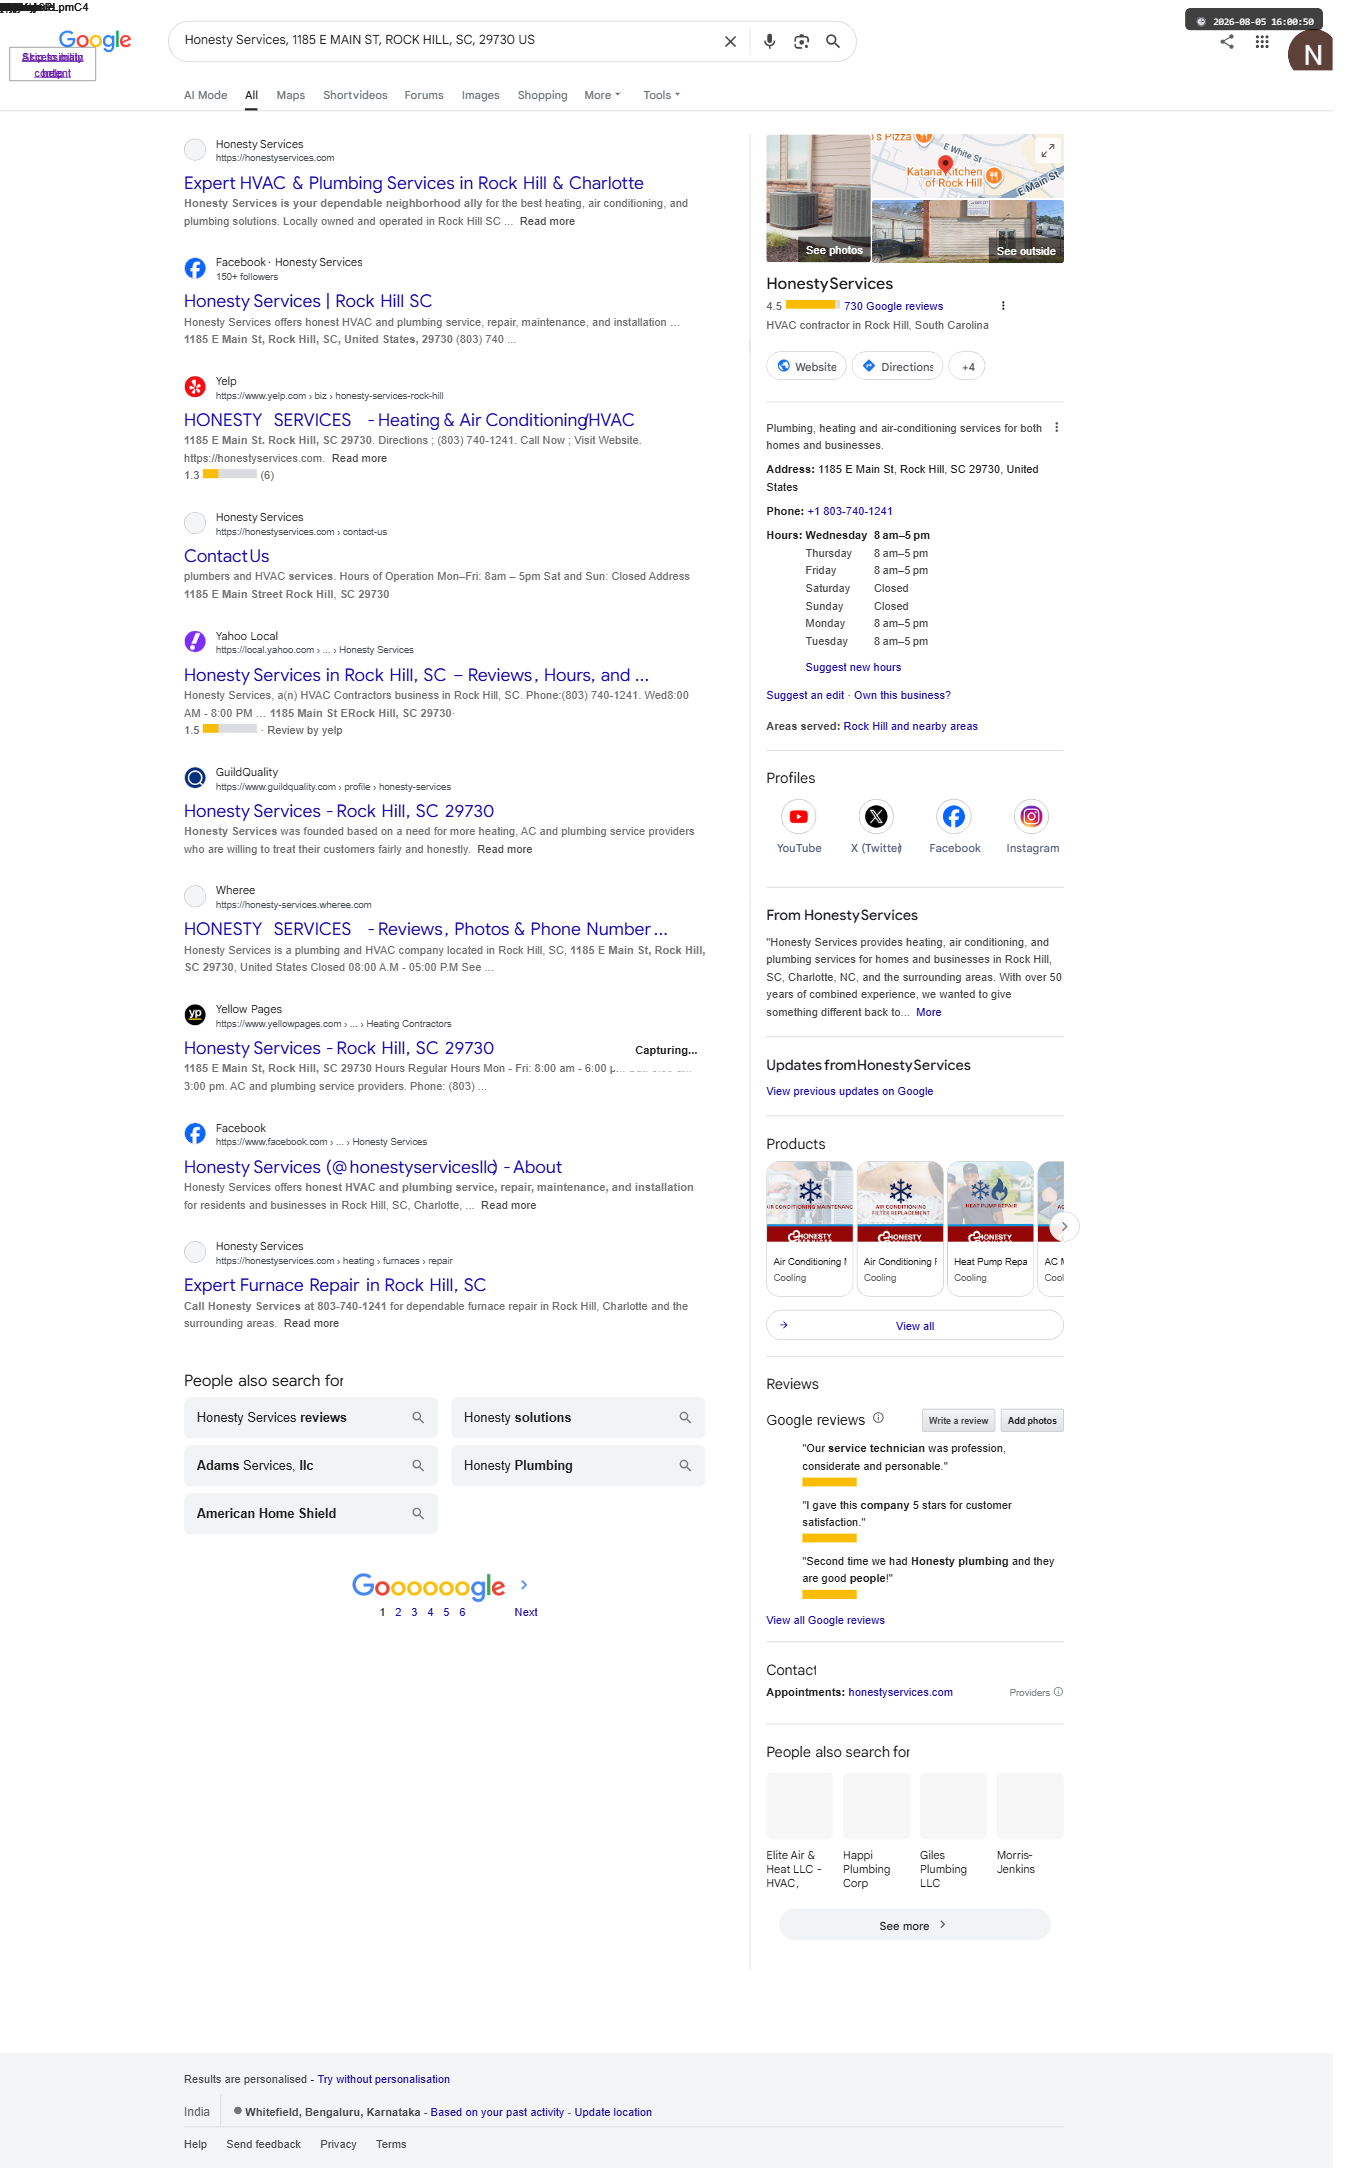Click Suggest new hours link
The width and height of the screenshot is (1348, 2168).
pos(853,668)
